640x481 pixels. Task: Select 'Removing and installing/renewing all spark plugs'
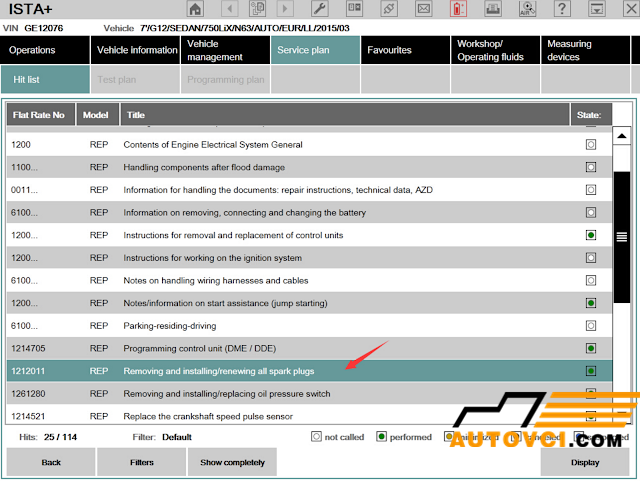pos(309,371)
